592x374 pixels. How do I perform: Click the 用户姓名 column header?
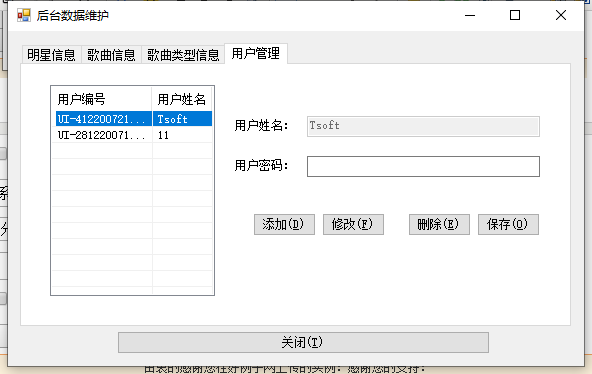coord(182,99)
